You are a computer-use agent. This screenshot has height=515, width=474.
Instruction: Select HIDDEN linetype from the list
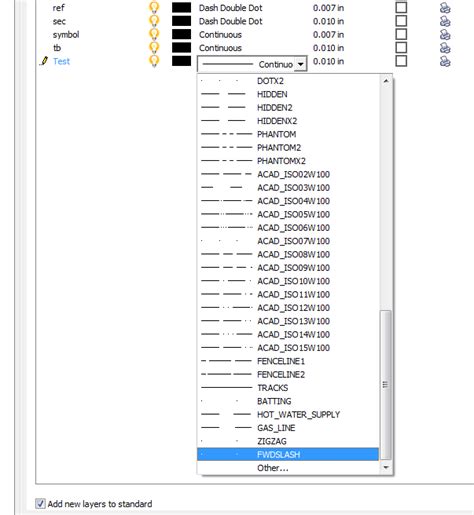[x=288, y=94]
